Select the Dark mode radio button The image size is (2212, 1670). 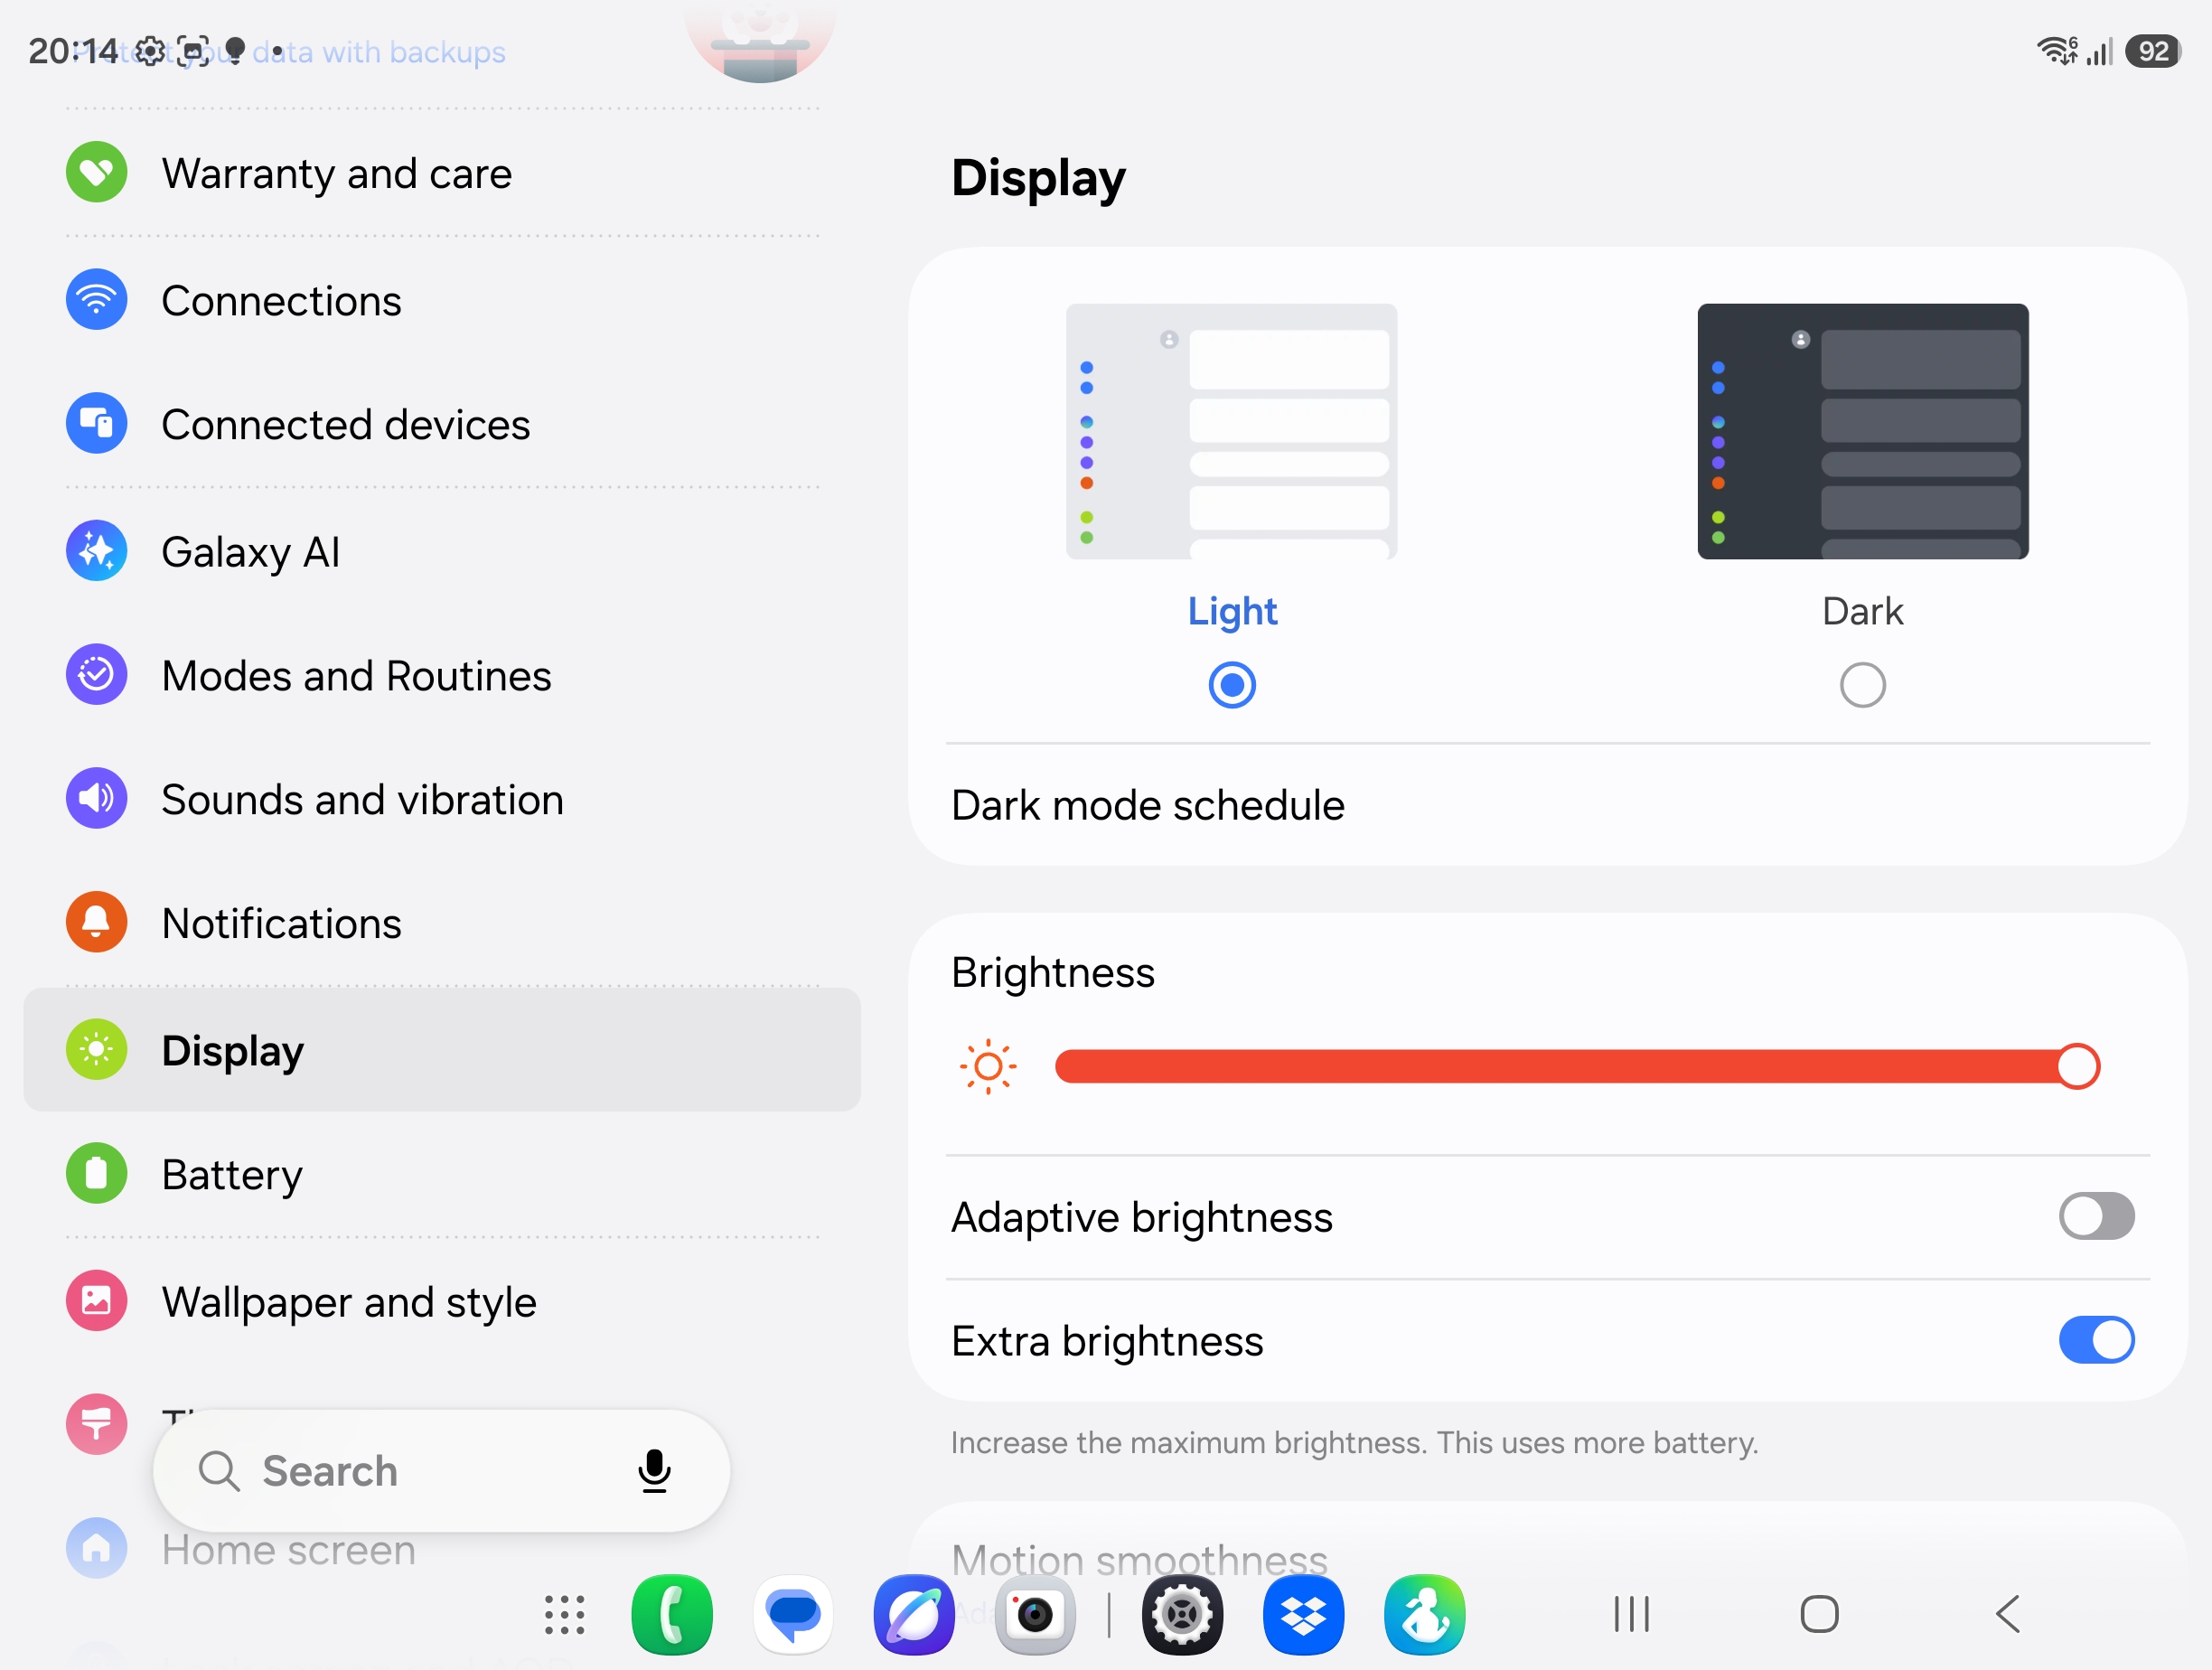1862,685
